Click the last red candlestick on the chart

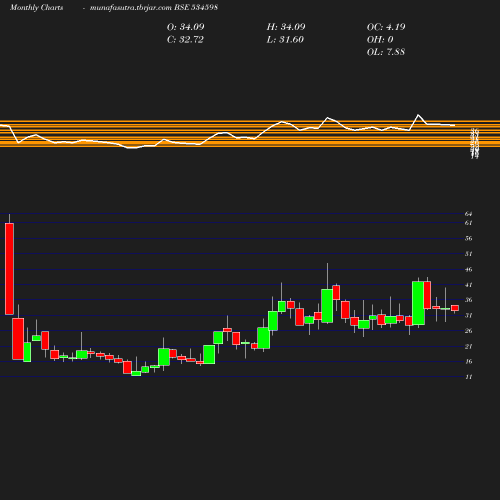pyautogui.click(x=455, y=308)
